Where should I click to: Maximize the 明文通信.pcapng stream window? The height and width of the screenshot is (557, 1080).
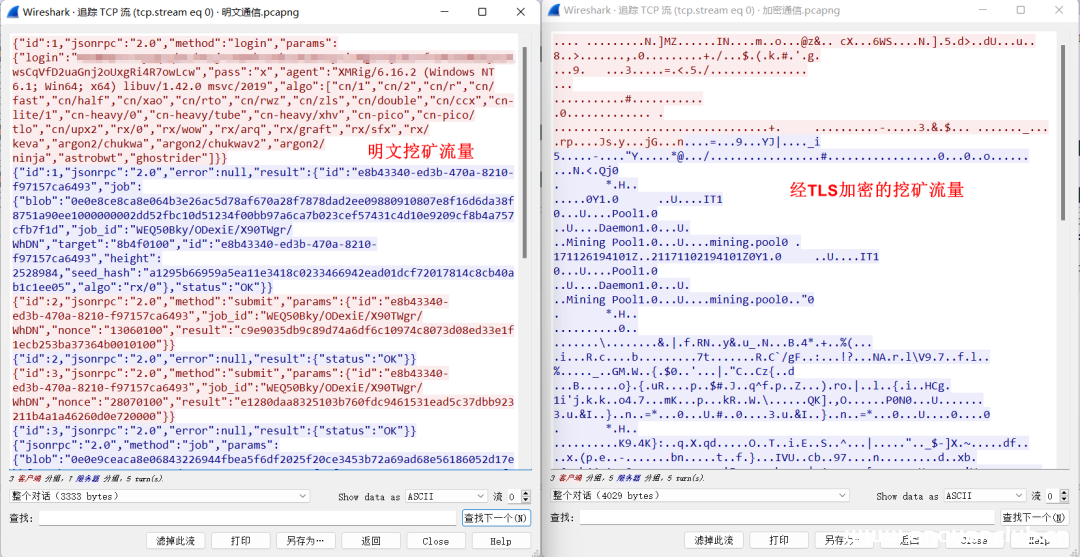coord(482,12)
